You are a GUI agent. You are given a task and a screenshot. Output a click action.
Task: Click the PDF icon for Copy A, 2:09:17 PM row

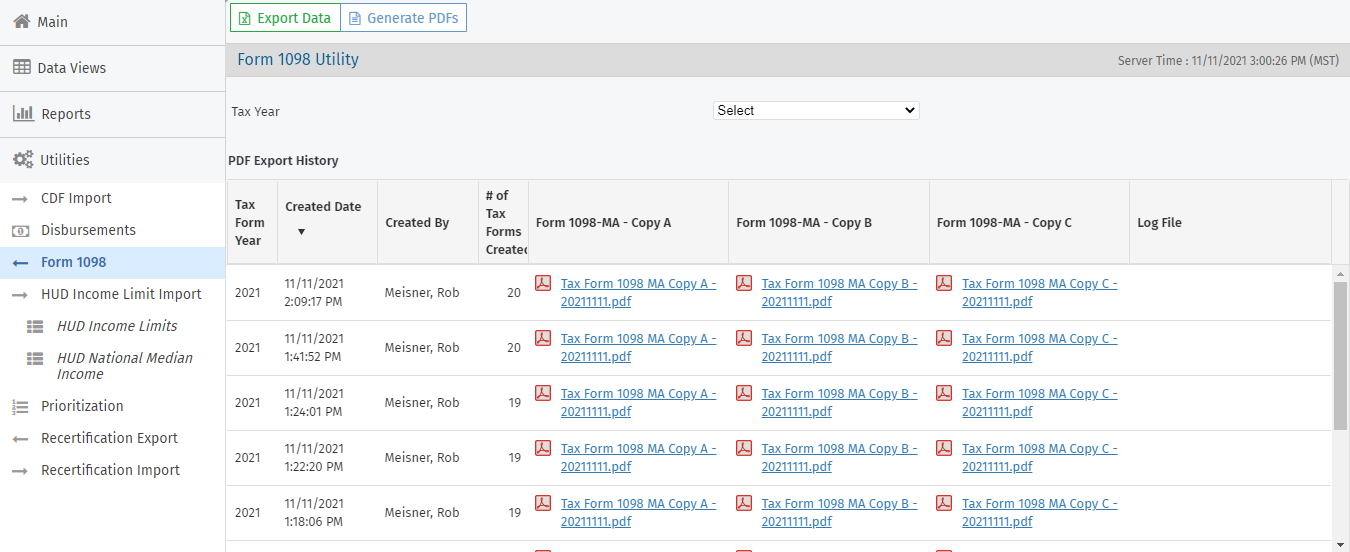(x=543, y=283)
